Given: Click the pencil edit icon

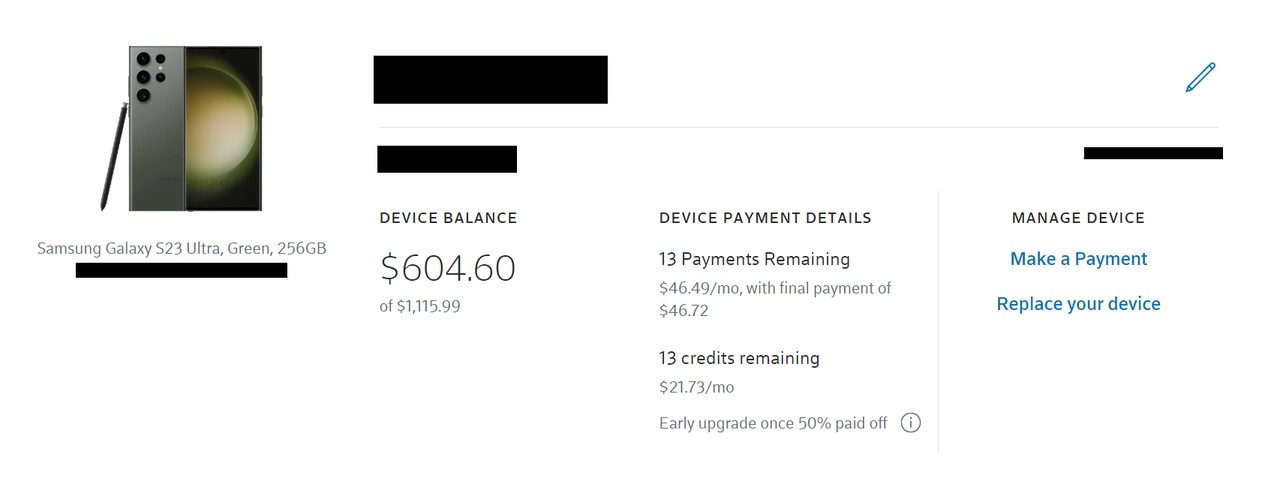Looking at the screenshot, I should click(1200, 78).
